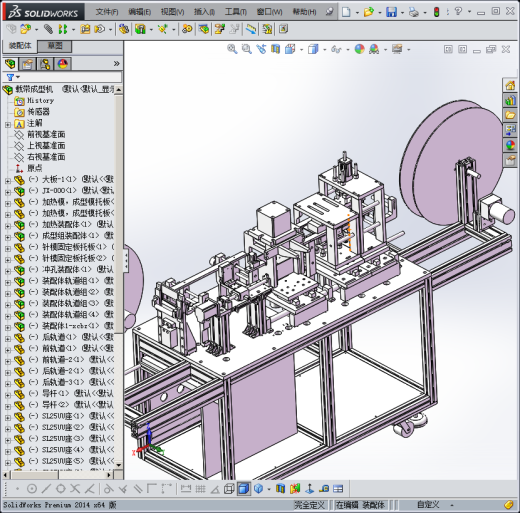Click the Section View icon

[275, 49]
